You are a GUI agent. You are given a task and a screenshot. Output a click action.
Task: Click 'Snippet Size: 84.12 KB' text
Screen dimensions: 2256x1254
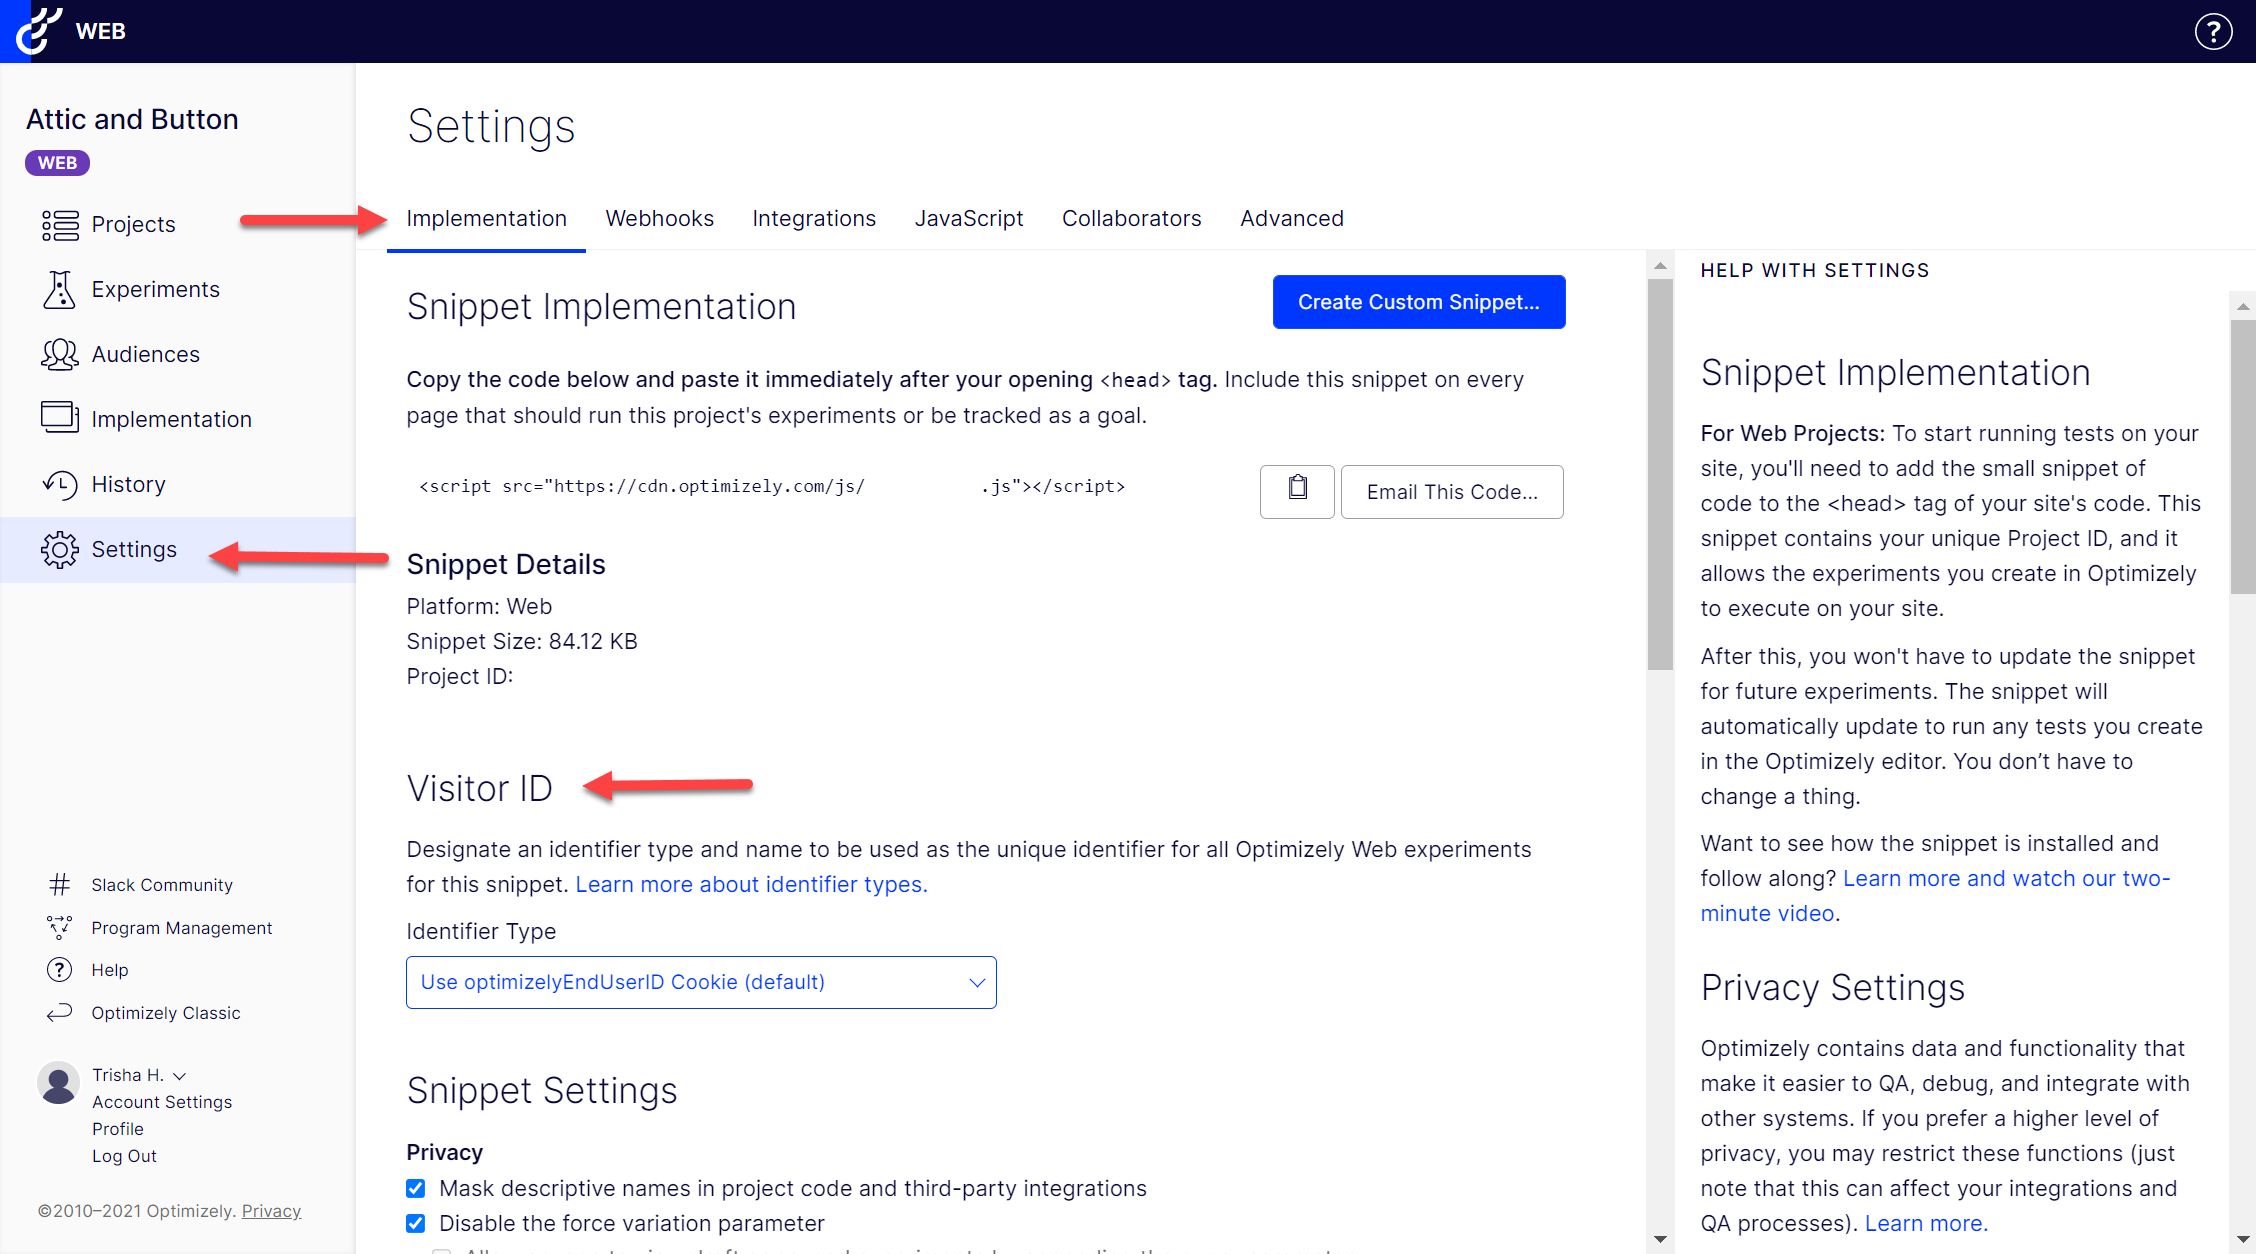pyautogui.click(x=522, y=641)
